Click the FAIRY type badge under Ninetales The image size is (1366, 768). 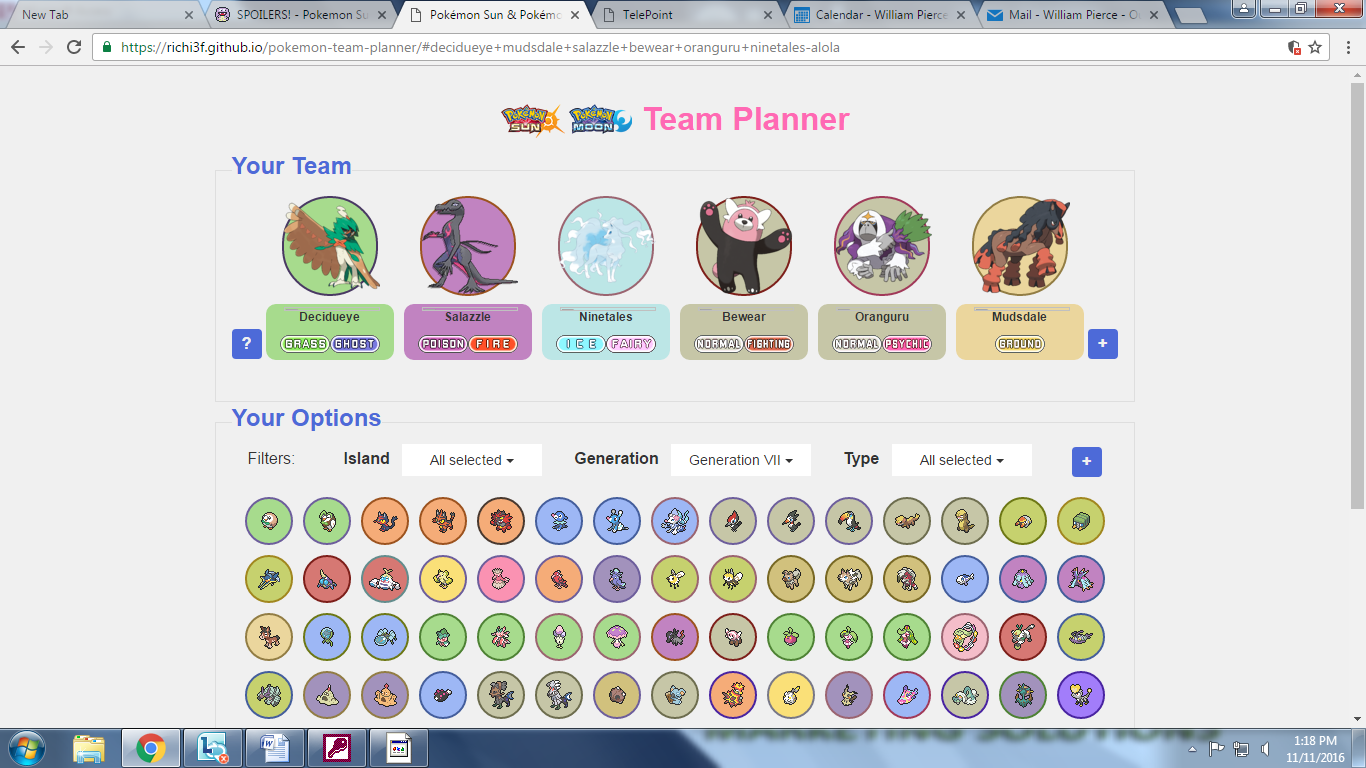pyautogui.click(x=631, y=344)
